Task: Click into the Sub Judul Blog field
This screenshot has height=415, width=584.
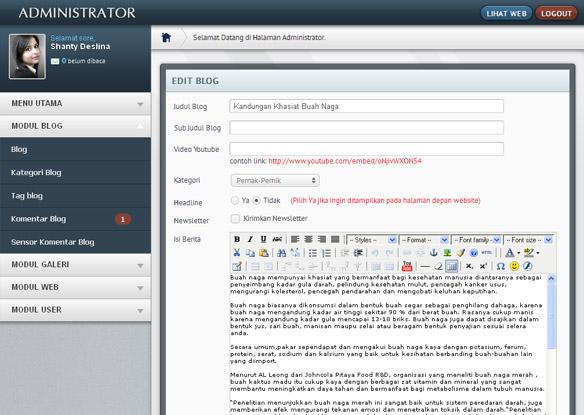Action: [366, 127]
